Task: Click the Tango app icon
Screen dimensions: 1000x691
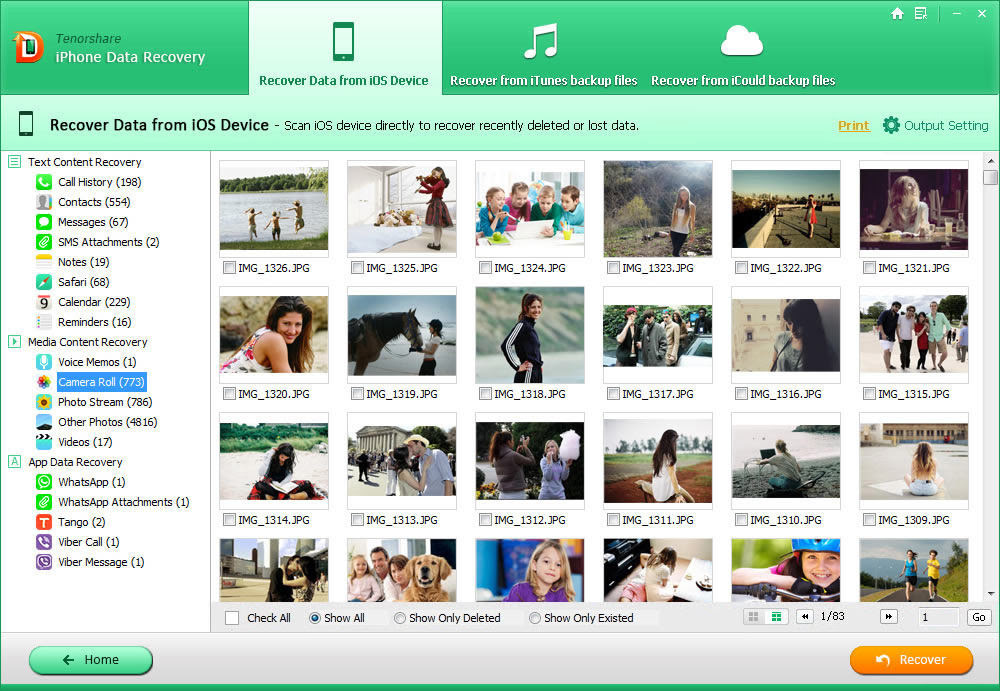Action: tap(44, 522)
